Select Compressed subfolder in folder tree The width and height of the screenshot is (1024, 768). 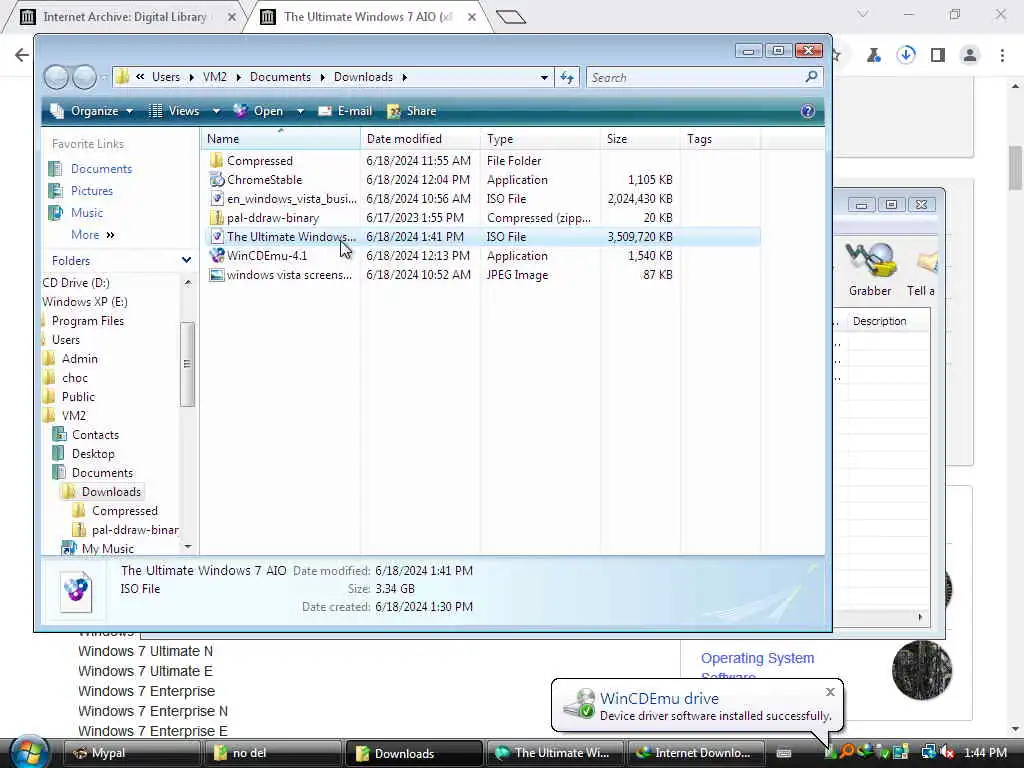pyautogui.click(x=125, y=511)
